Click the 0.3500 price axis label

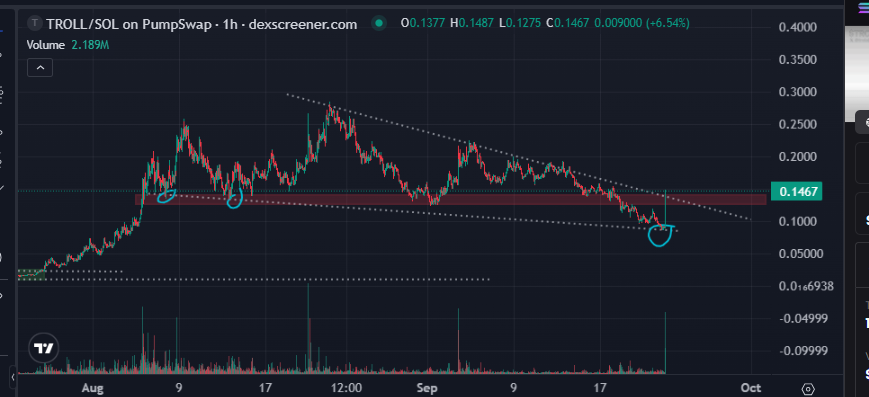[798, 60]
